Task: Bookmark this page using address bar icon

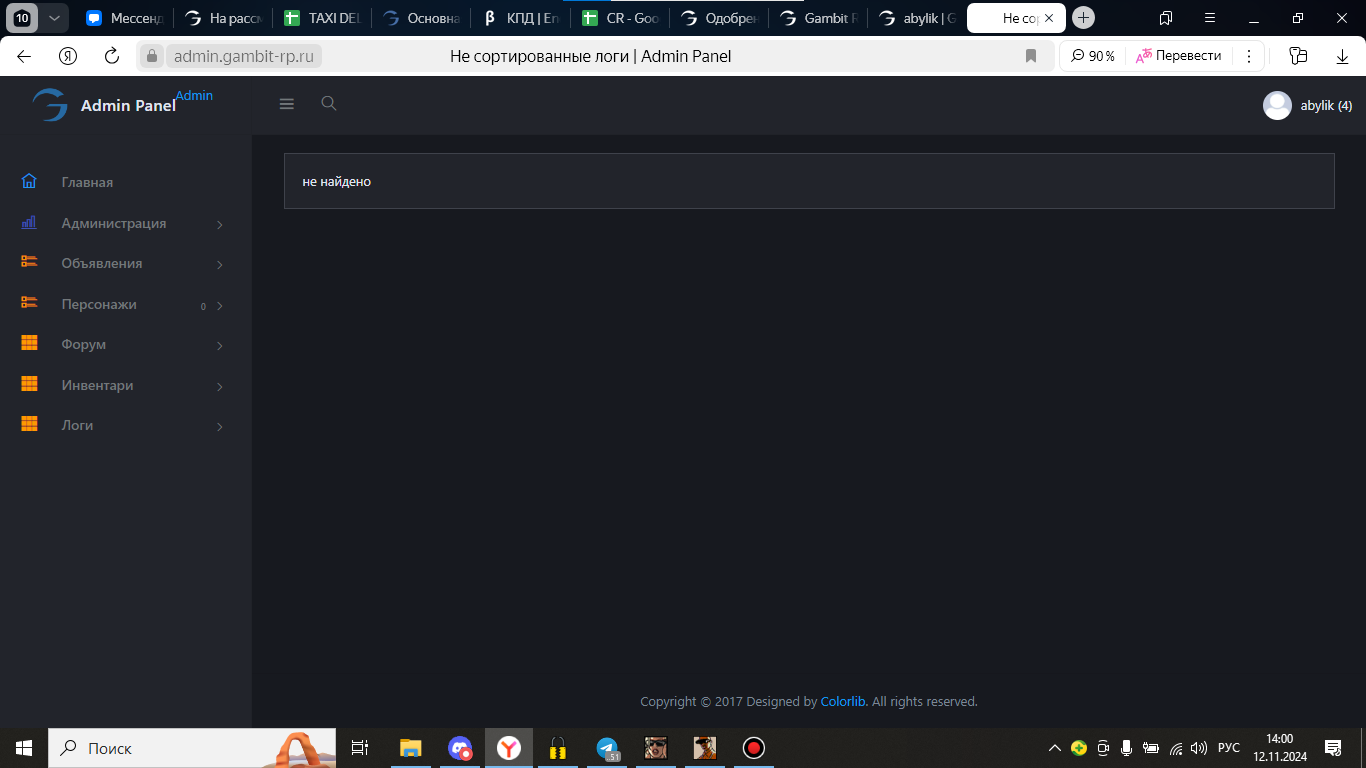Action: (1031, 56)
